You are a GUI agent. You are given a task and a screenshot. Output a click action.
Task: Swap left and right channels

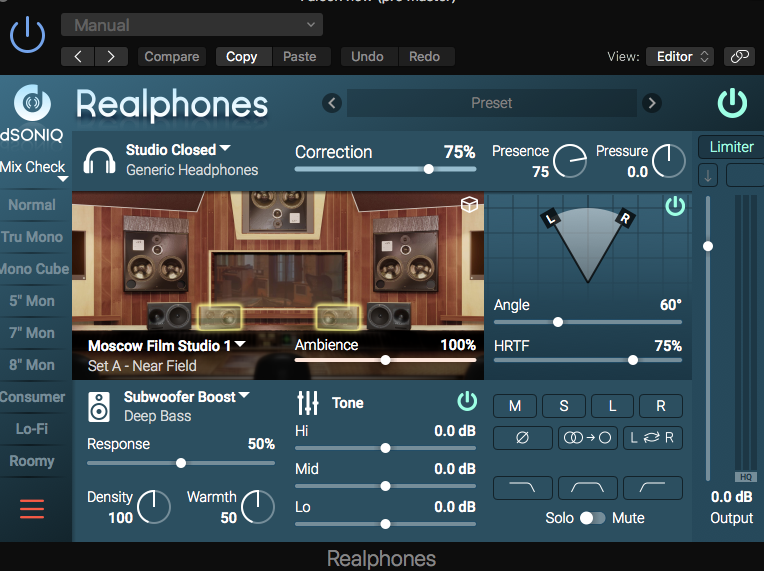(652, 438)
